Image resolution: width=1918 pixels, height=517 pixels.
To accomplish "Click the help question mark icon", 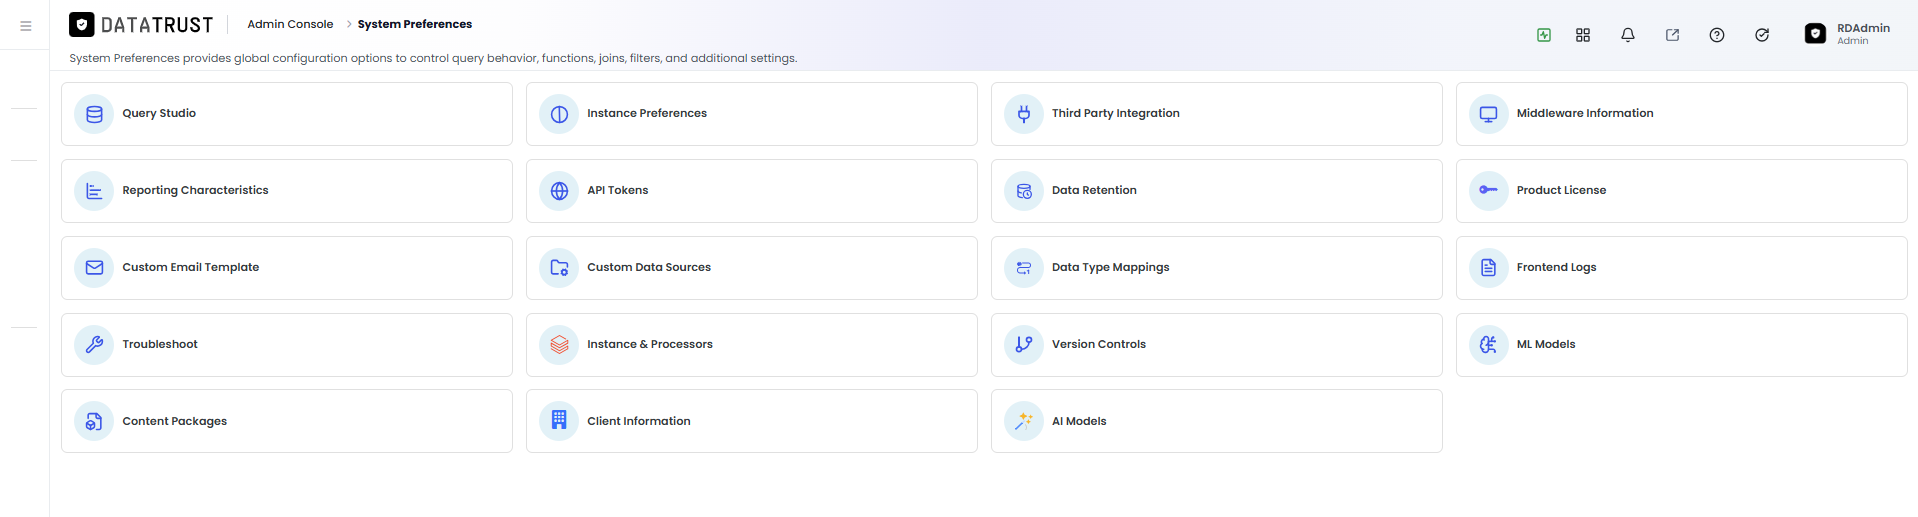I will tap(1717, 35).
